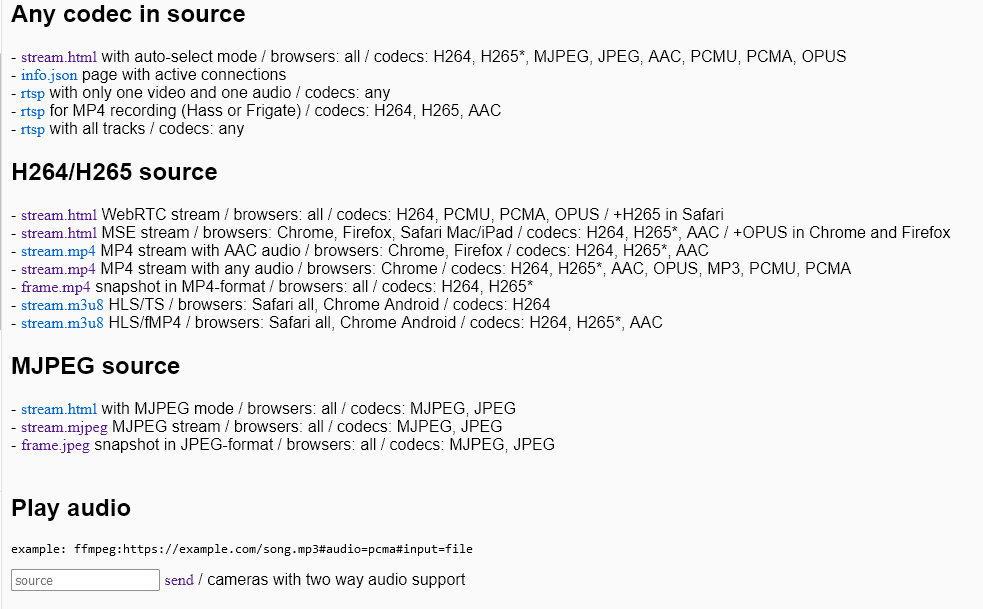Click the H264/H265 source heading
The height and width of the screenshot is (609, 983).
tap(113, 172)
